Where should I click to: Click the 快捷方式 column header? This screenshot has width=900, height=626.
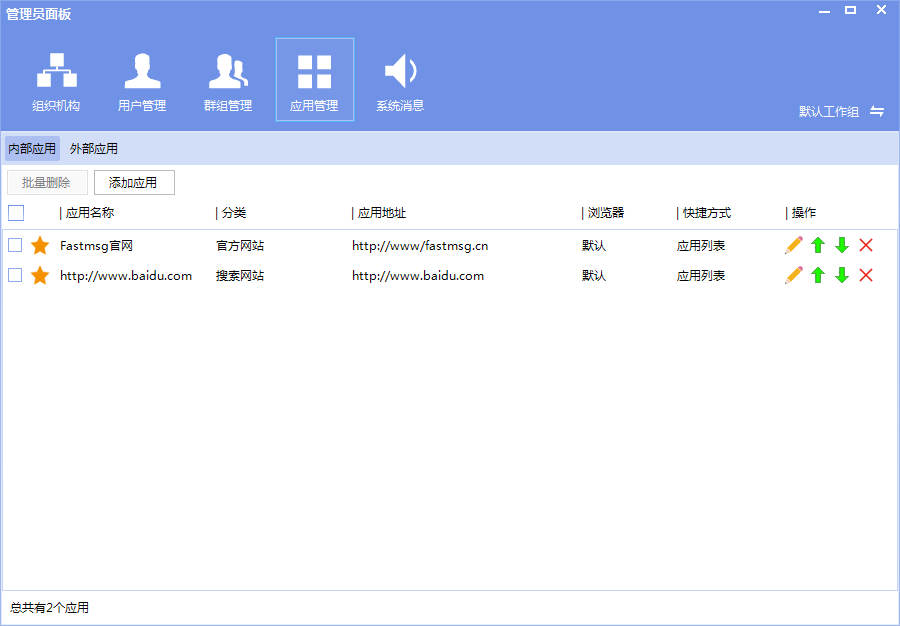tap(707, 213)
